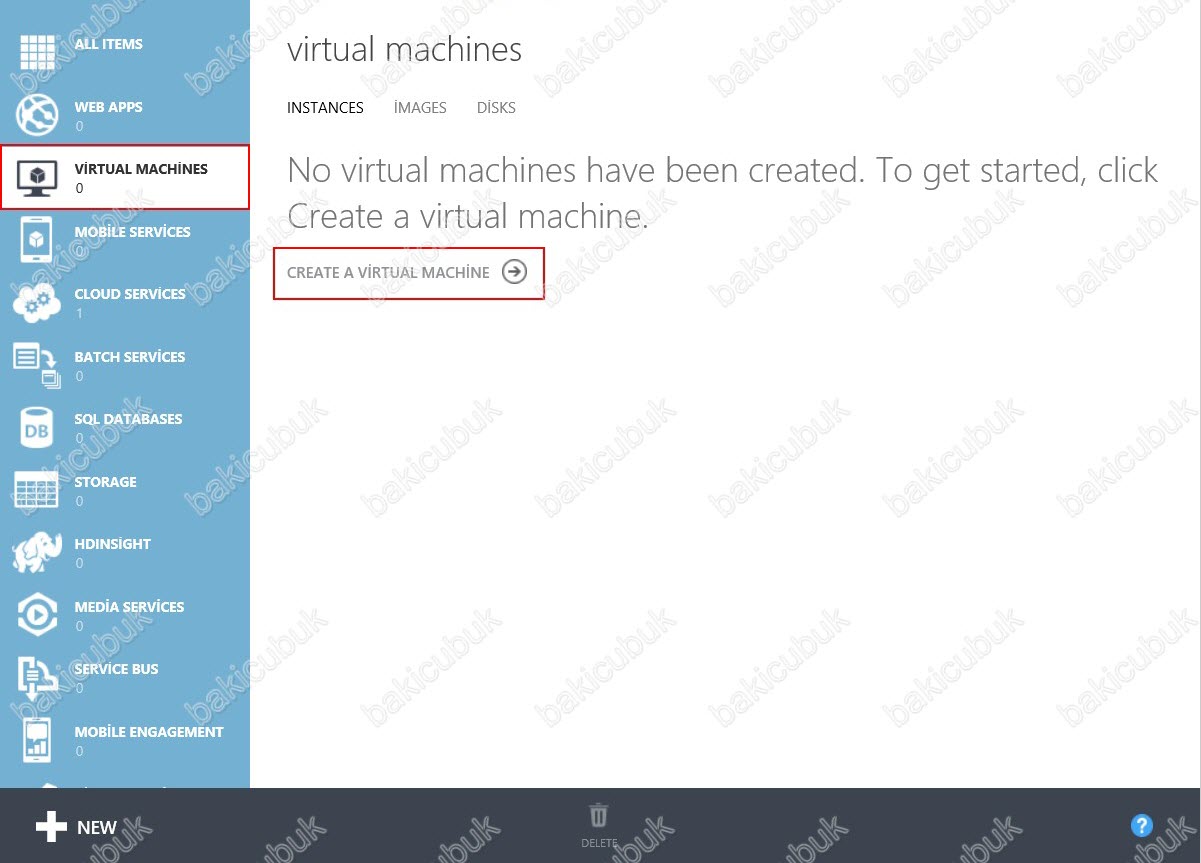The width and height of the screenshot is (1201, 863).
Task: Switch to the Instances tab
Action: [x=325, y=108]
